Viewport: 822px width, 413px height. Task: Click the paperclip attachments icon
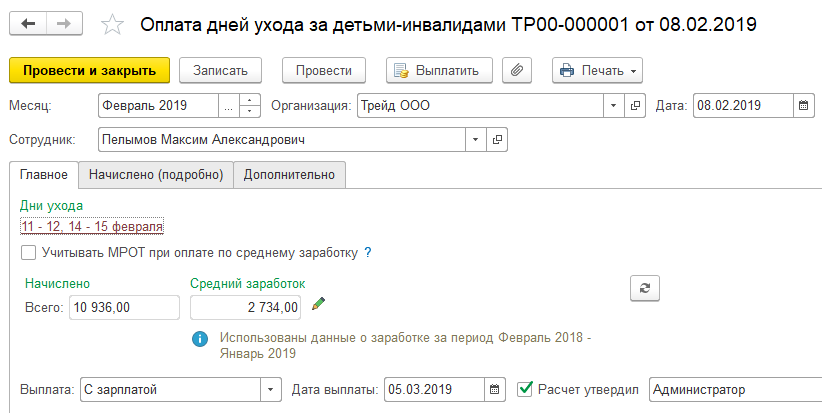(518, 70)
